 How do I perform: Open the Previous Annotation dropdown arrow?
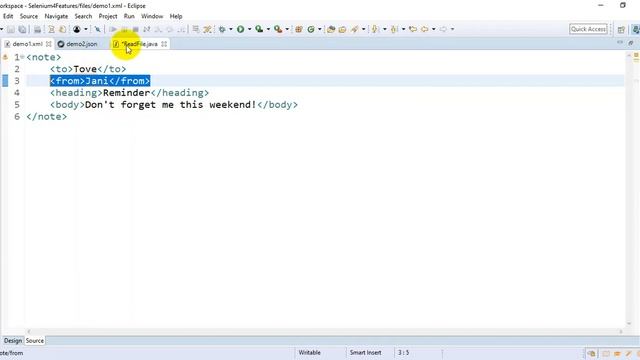pyautogui.click(x=403, y=29)
